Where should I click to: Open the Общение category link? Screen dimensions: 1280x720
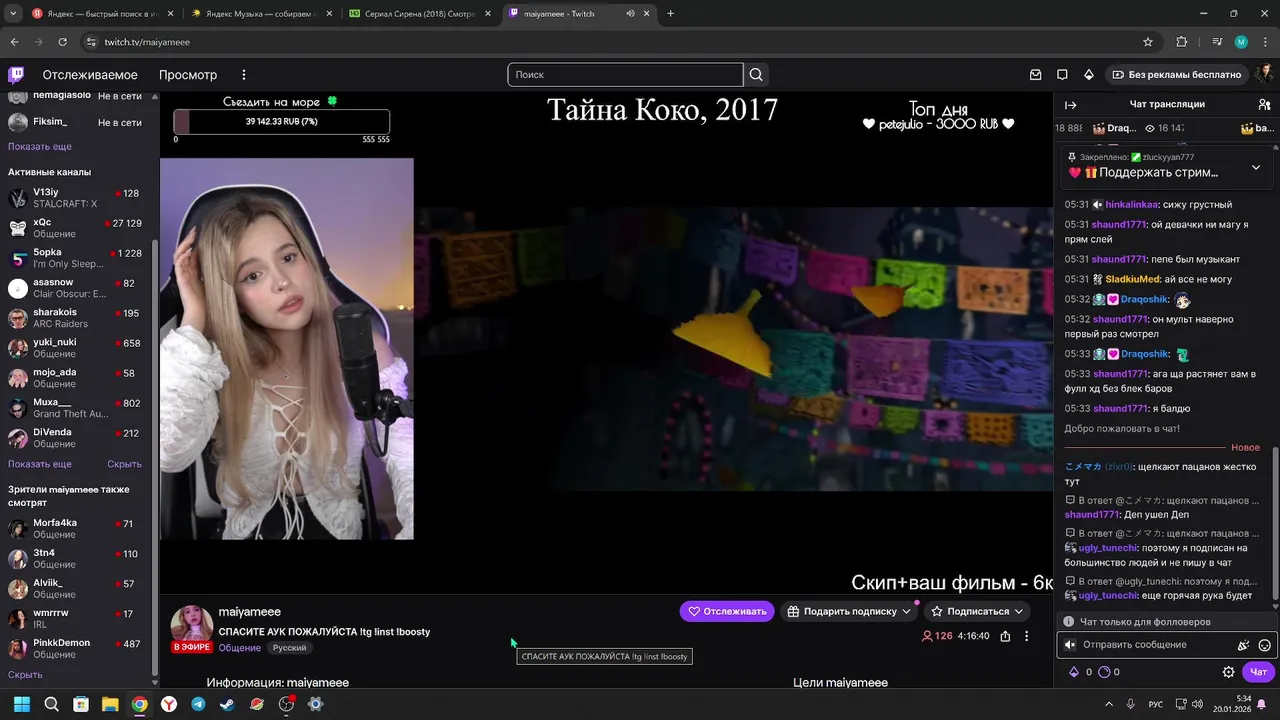pyautogui.click(x=239, y=648)
